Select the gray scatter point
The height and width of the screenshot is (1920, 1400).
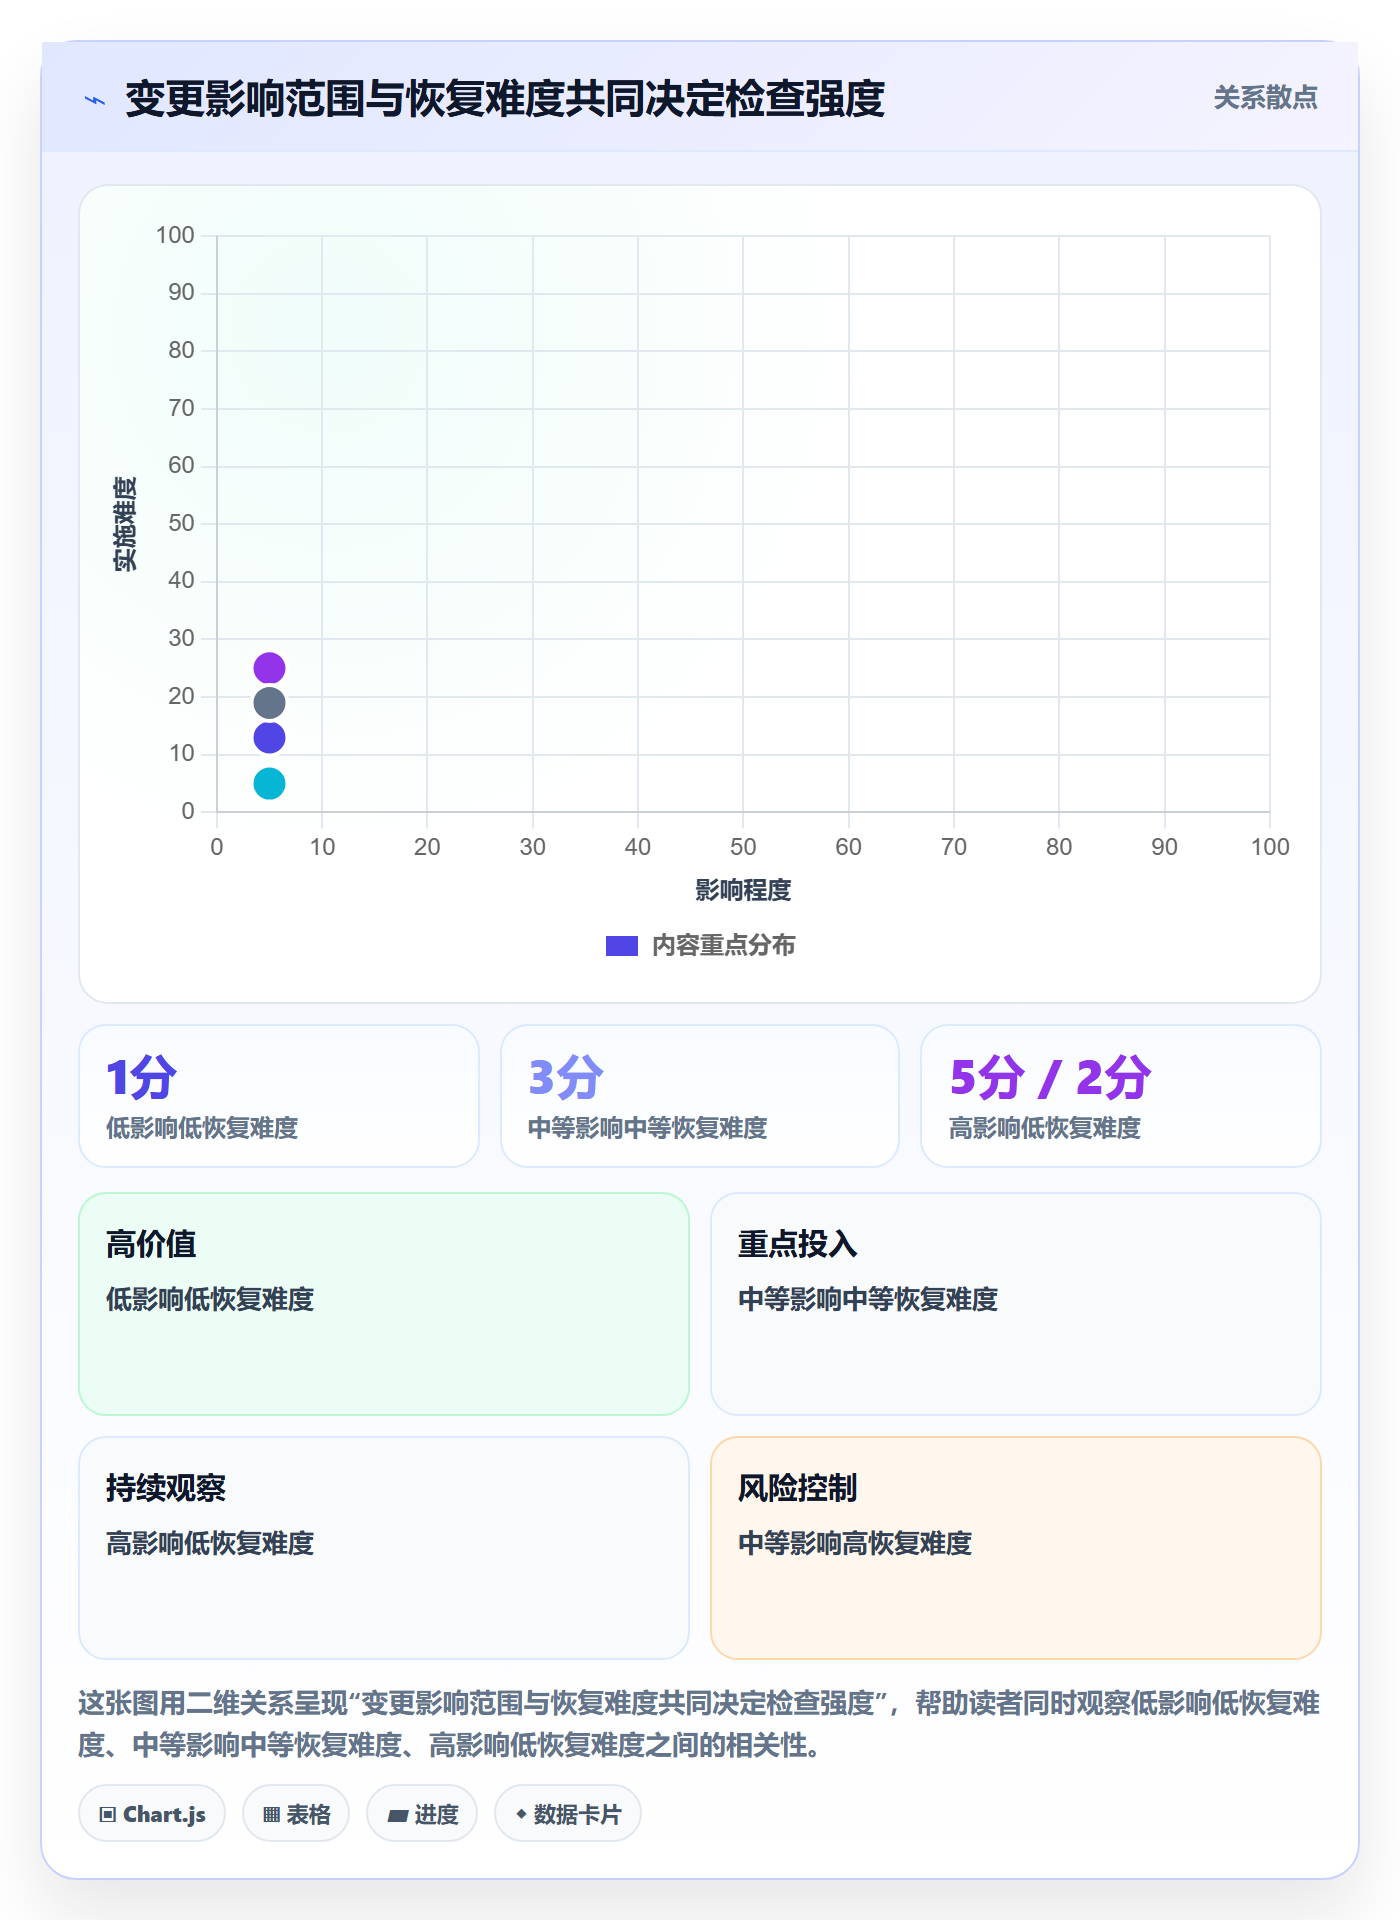269,703
